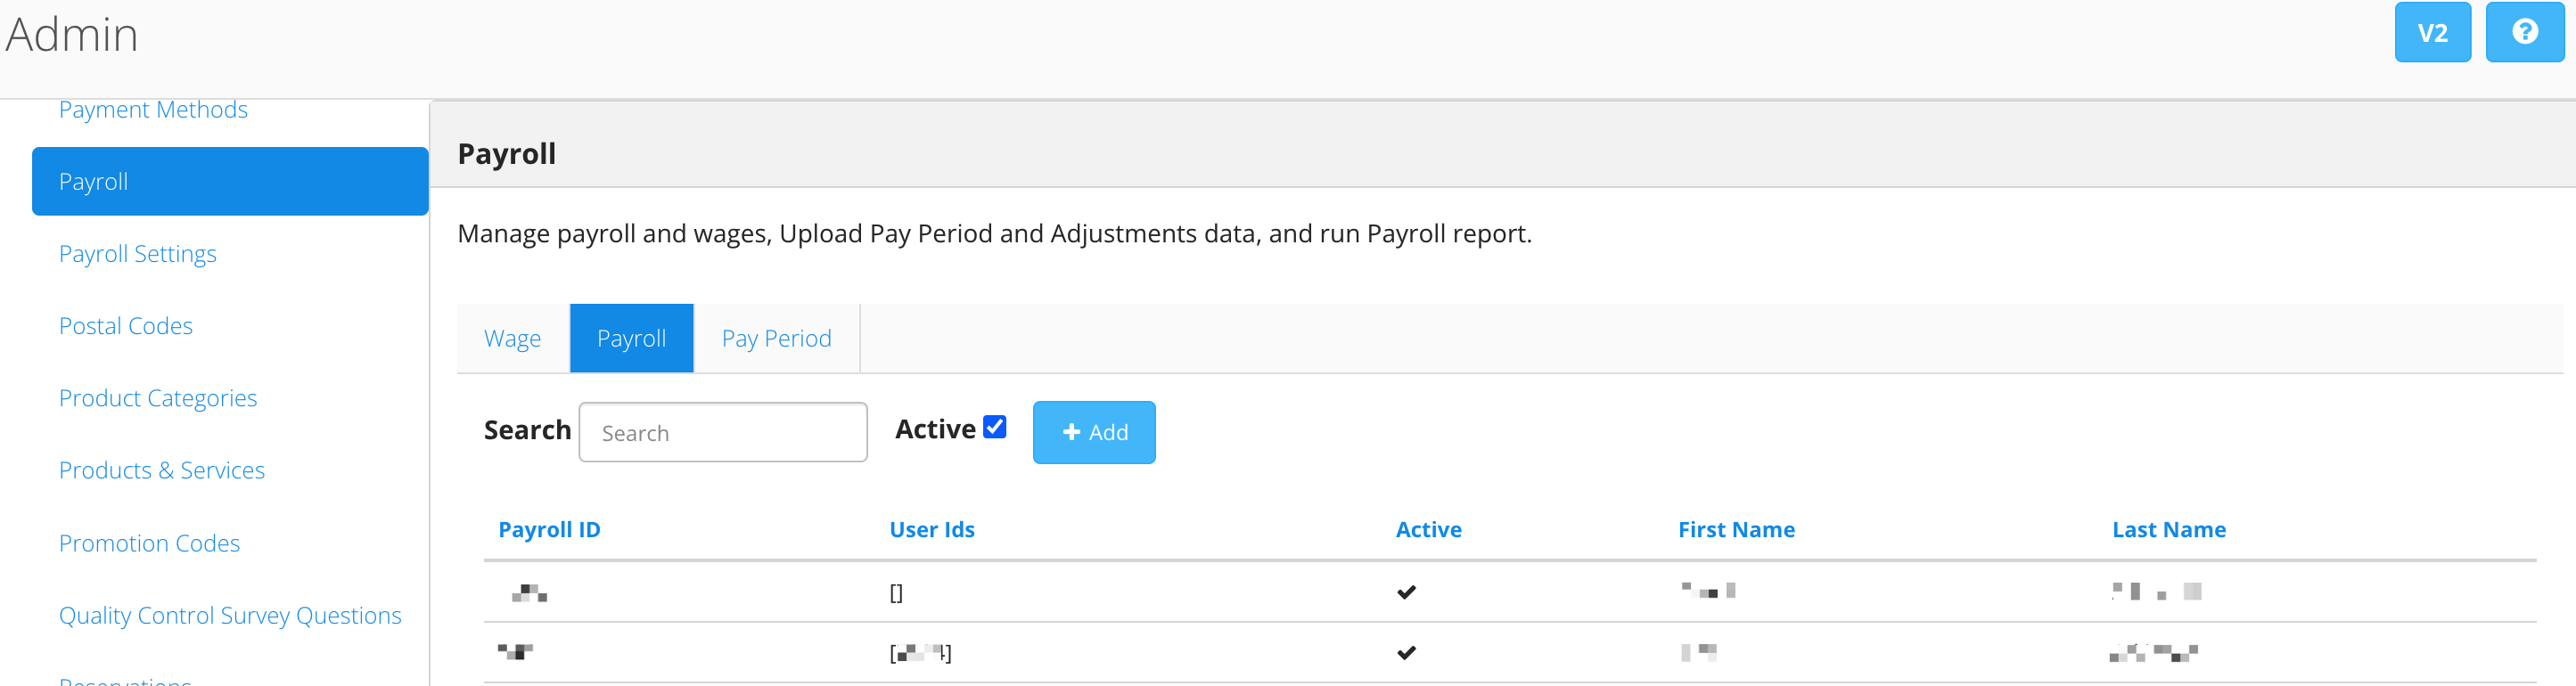The width and height of the screenshot is (2576, 686).
Task: Uncheck the Active filter checkbox
Action: 994,427
